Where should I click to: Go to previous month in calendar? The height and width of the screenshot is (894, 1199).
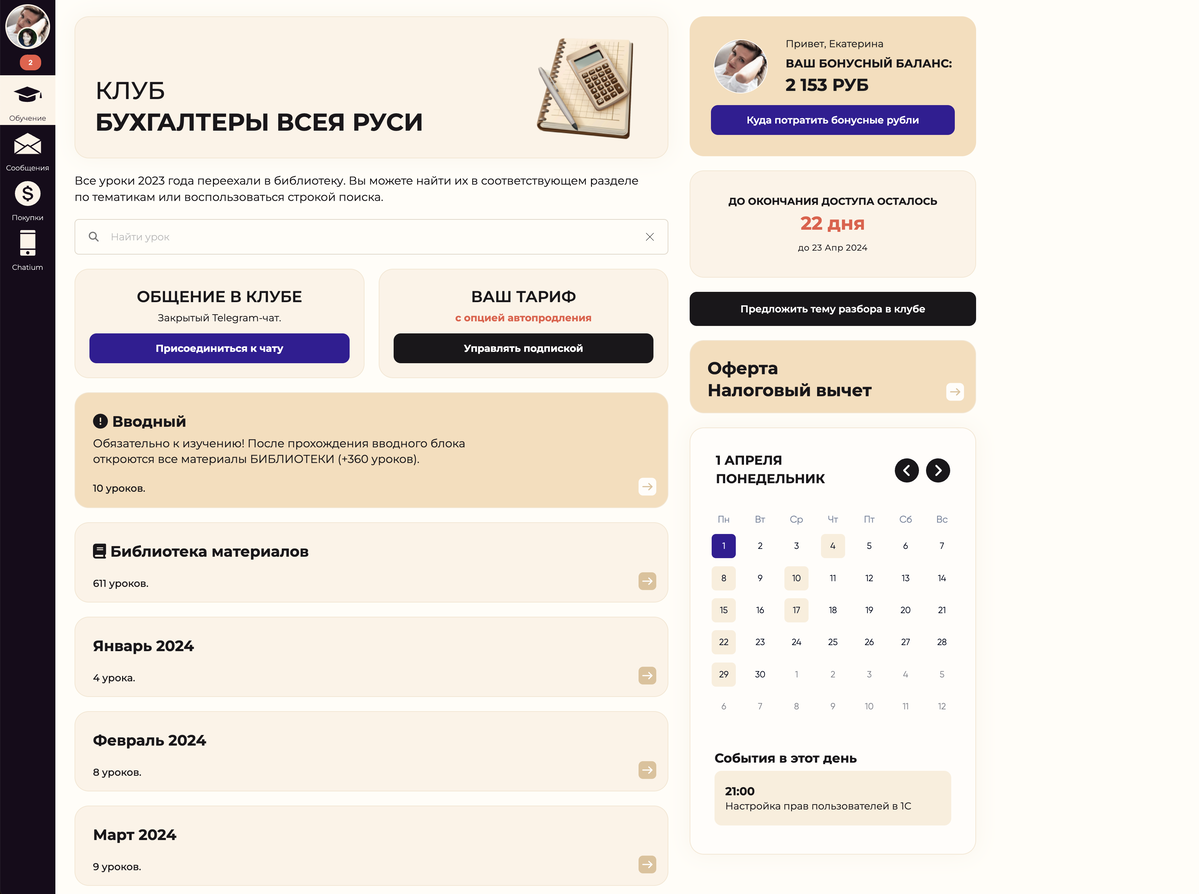tap(906, 470)
